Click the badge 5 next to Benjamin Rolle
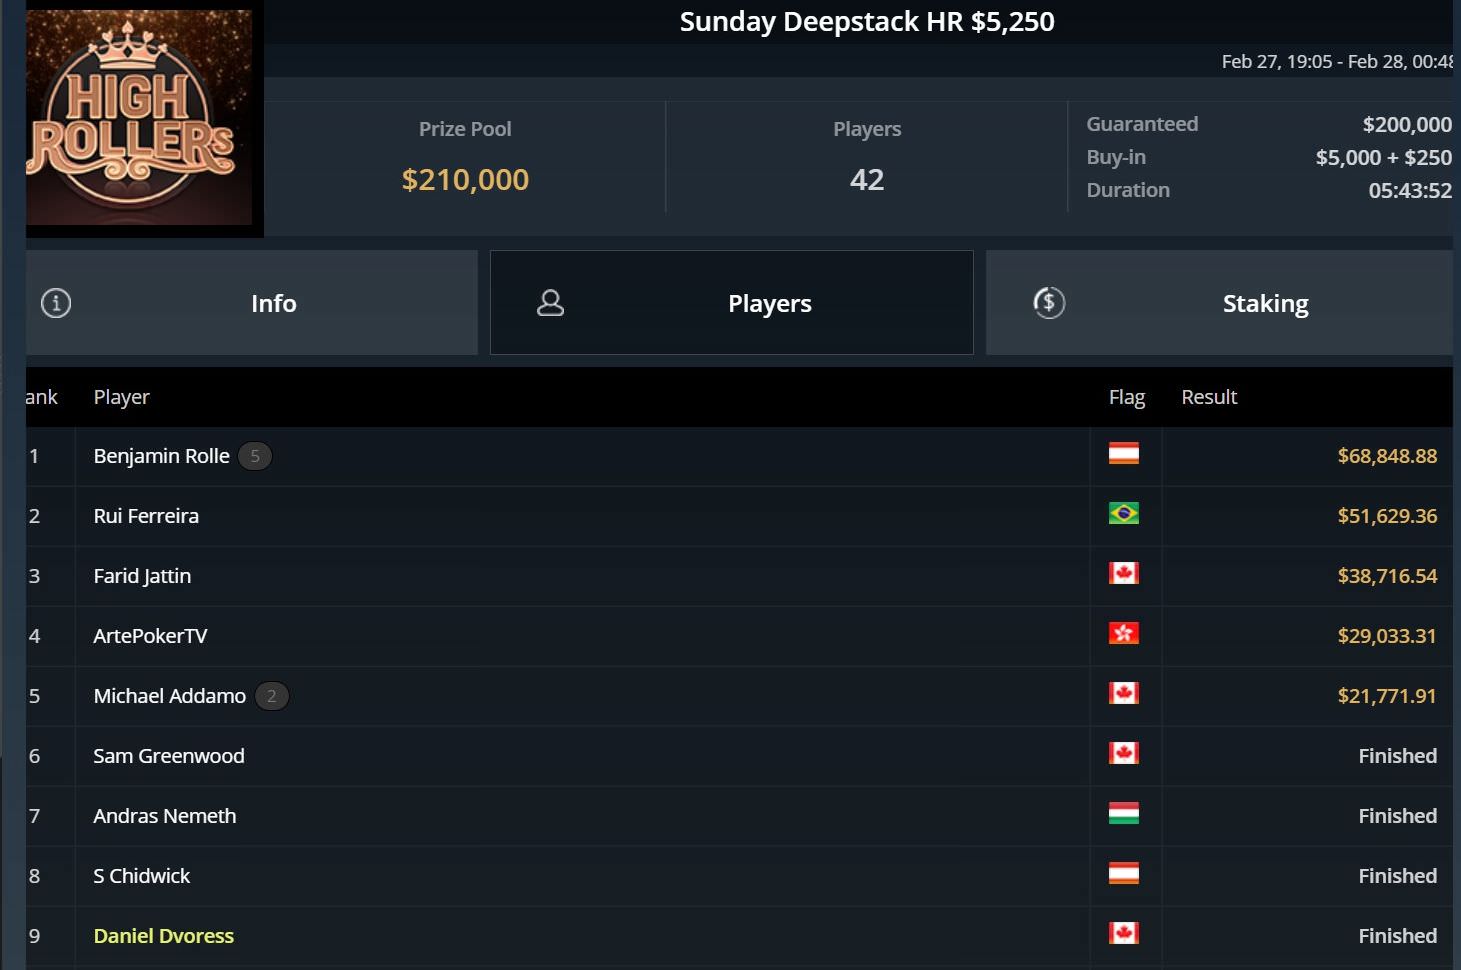Image resolution: width=1461 pixels, height=970 pixels. click(x=255, y=456)
